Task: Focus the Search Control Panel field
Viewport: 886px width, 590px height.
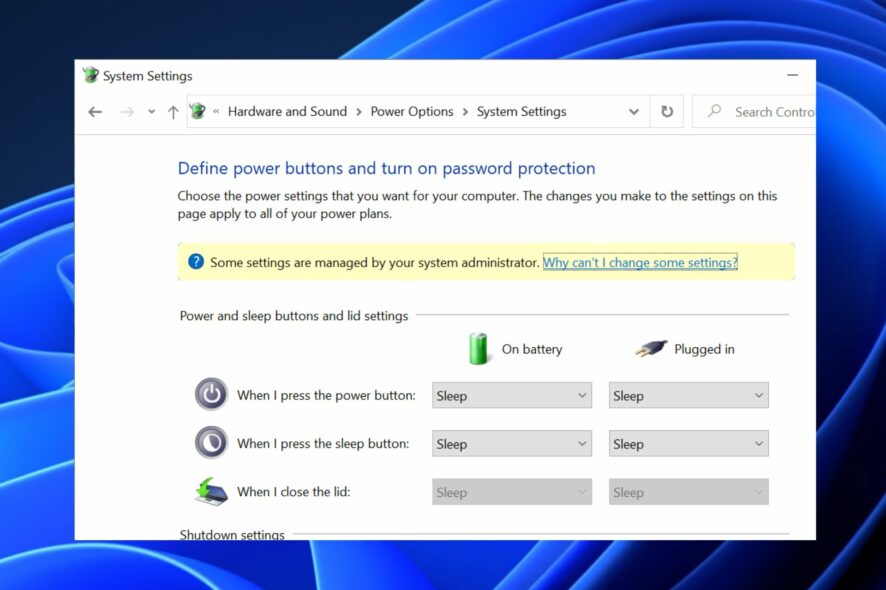Action: 754,112
